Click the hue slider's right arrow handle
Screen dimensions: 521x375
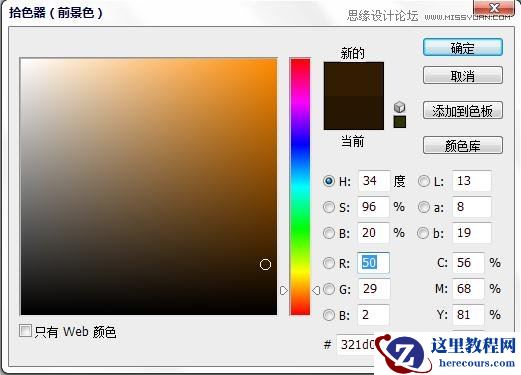point(316,291)
